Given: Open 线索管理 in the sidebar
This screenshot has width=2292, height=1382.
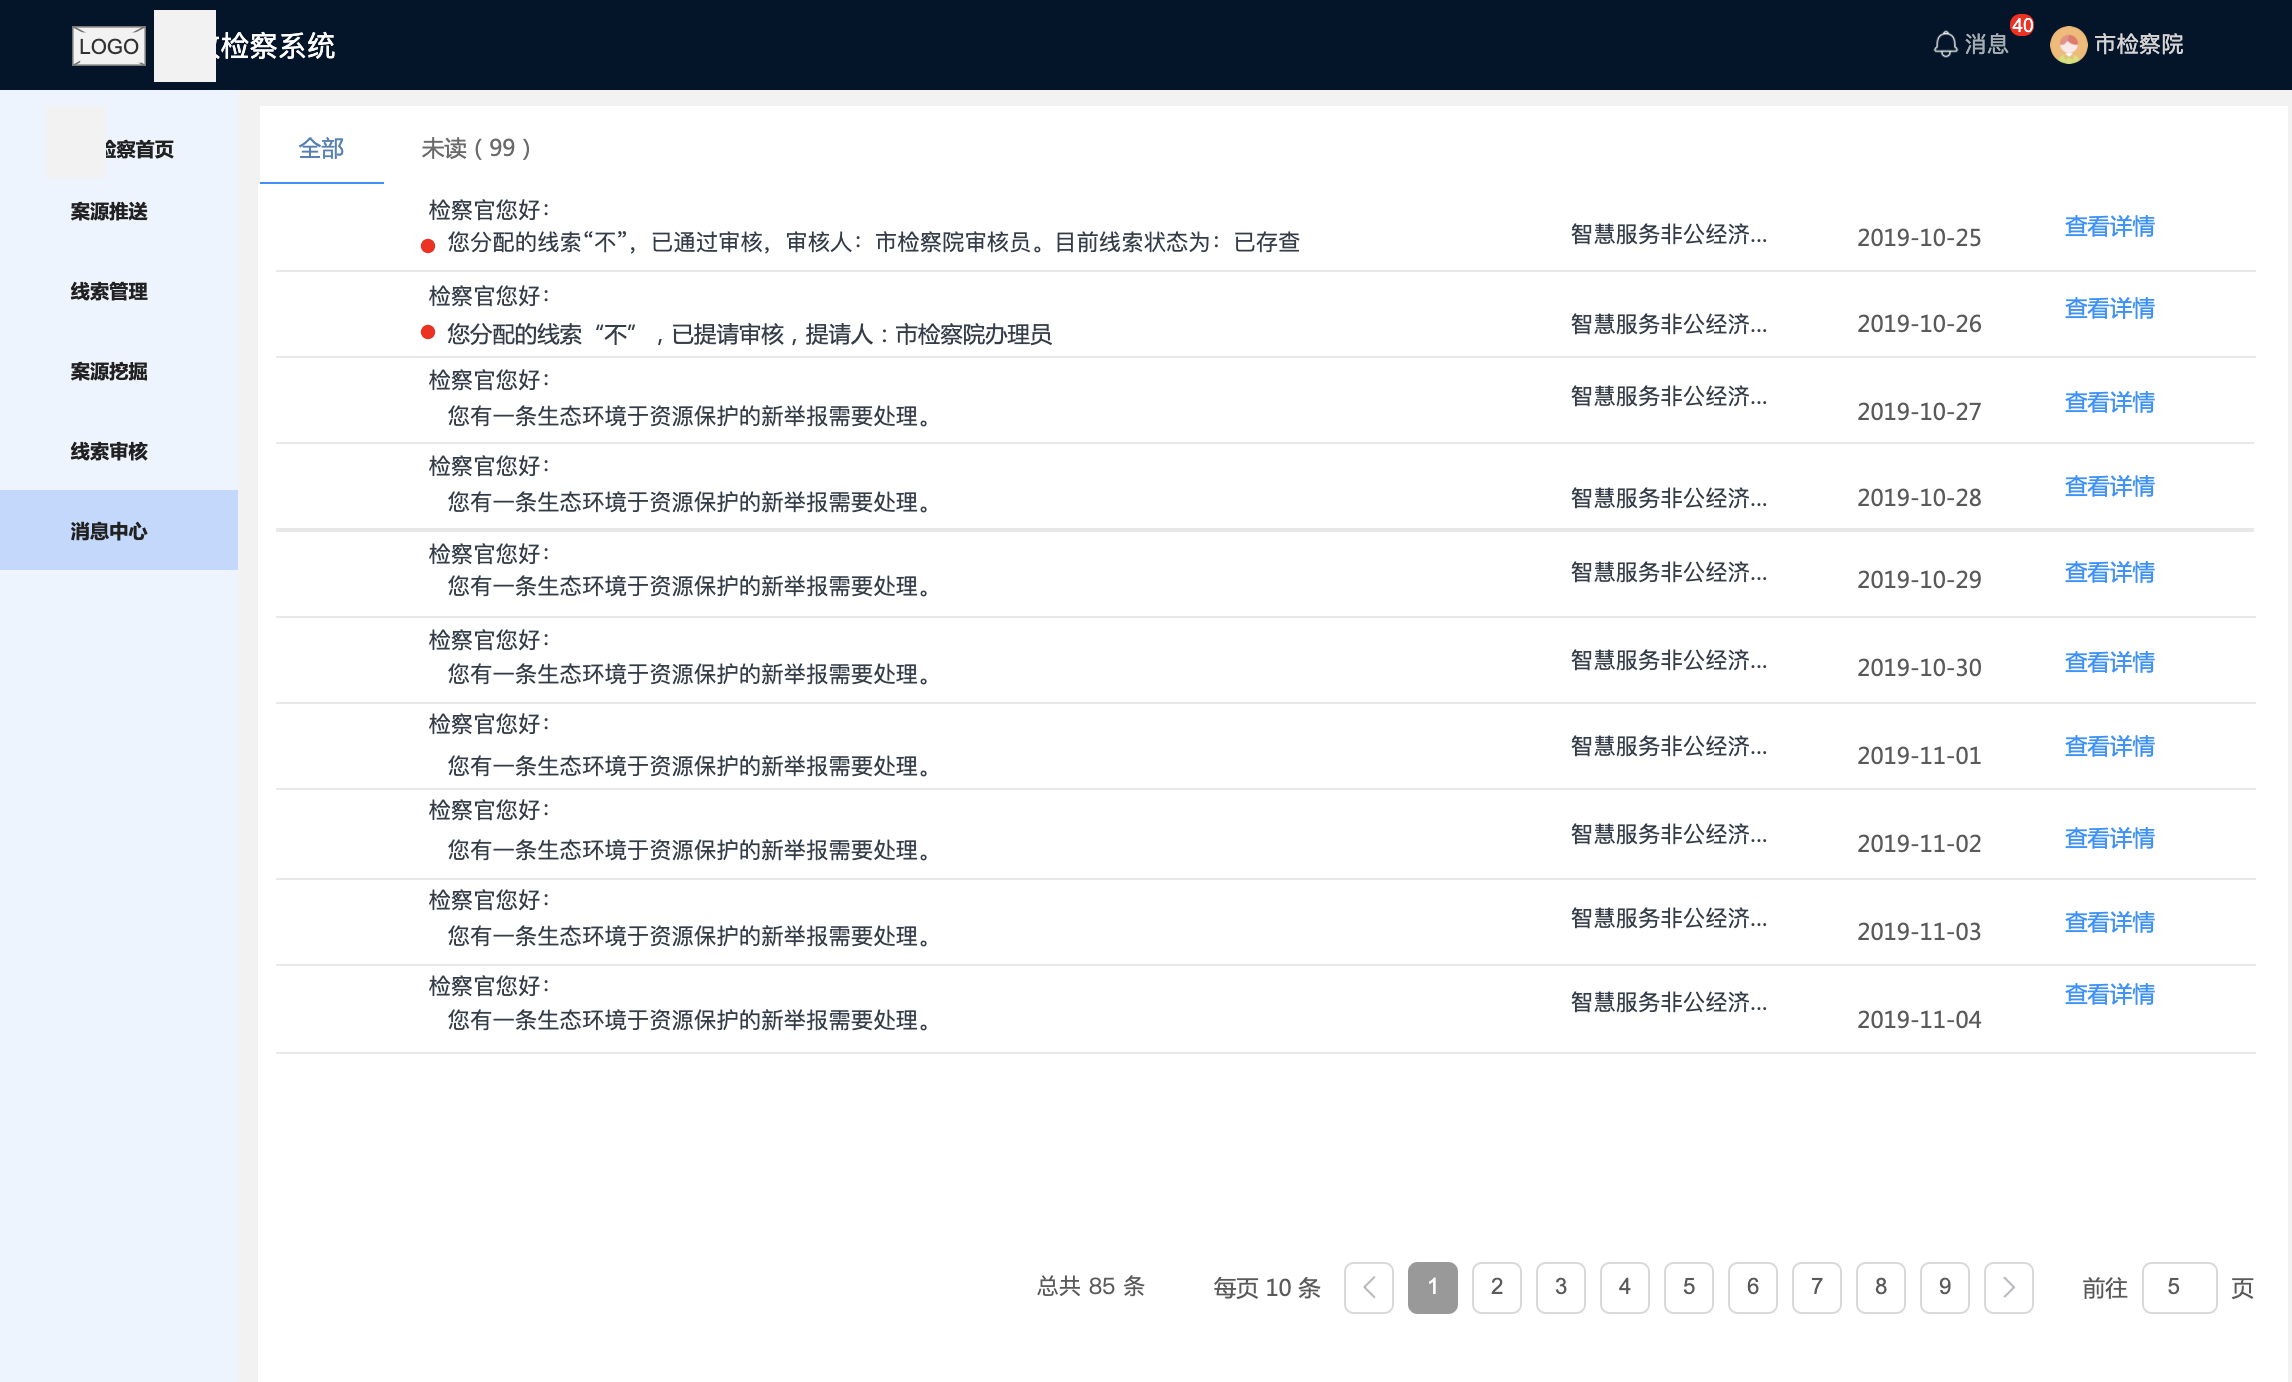Looking at the screenshot, I should pyautogui.click(x=109, y=292).
